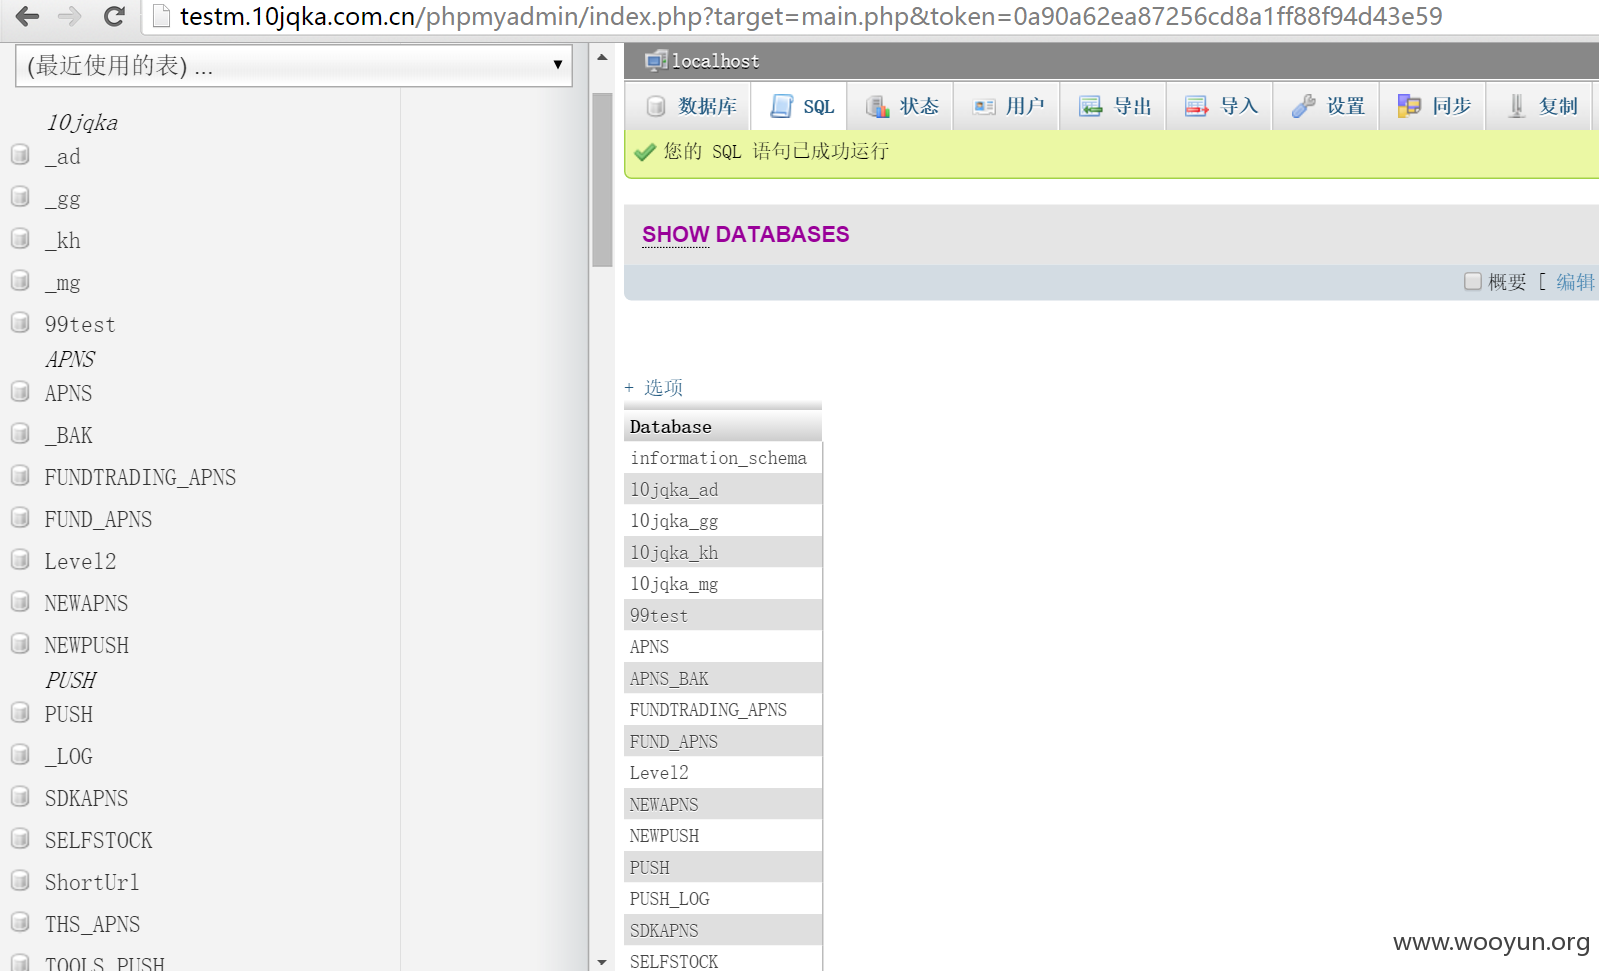Click the database icon next to Level2
The height and width of the screenshot is (971, 1599).
click(20, 559)
